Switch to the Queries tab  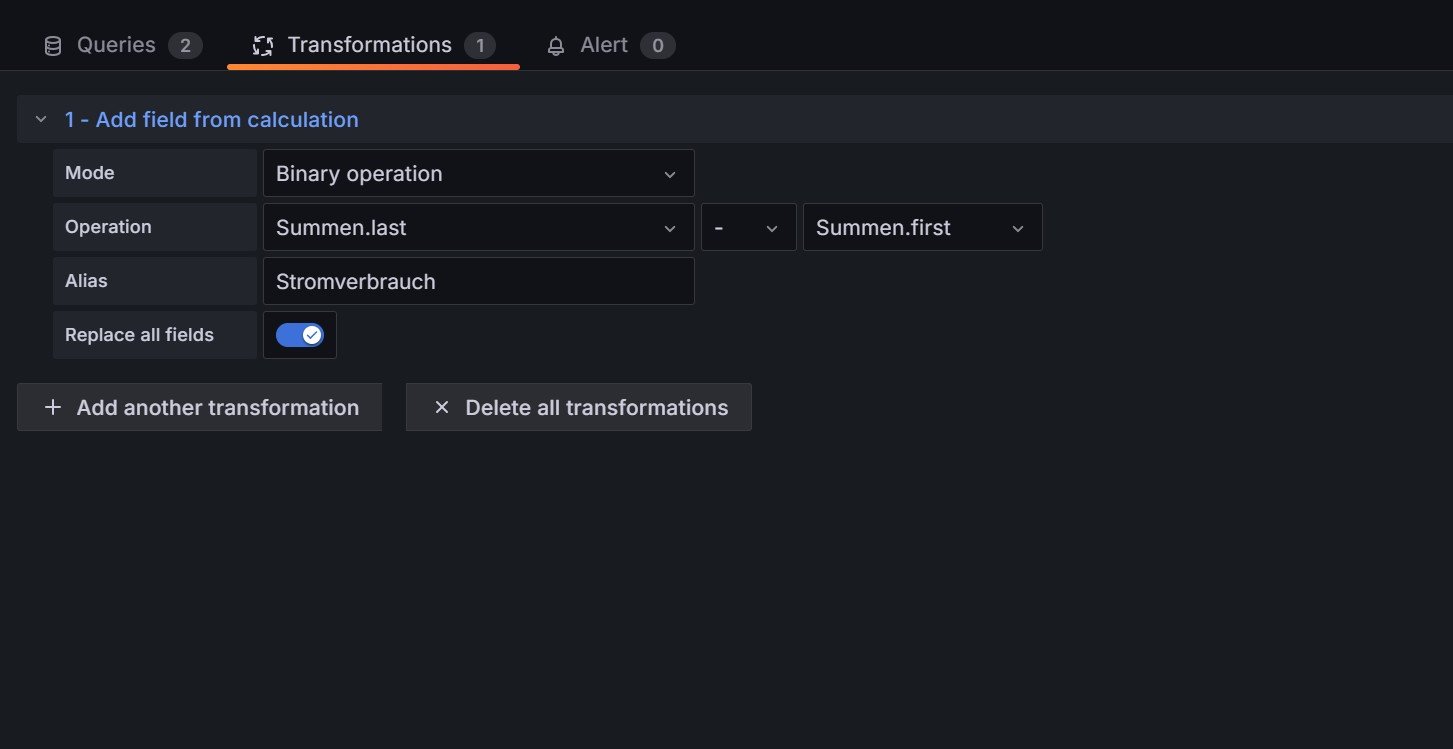[116, 46]
